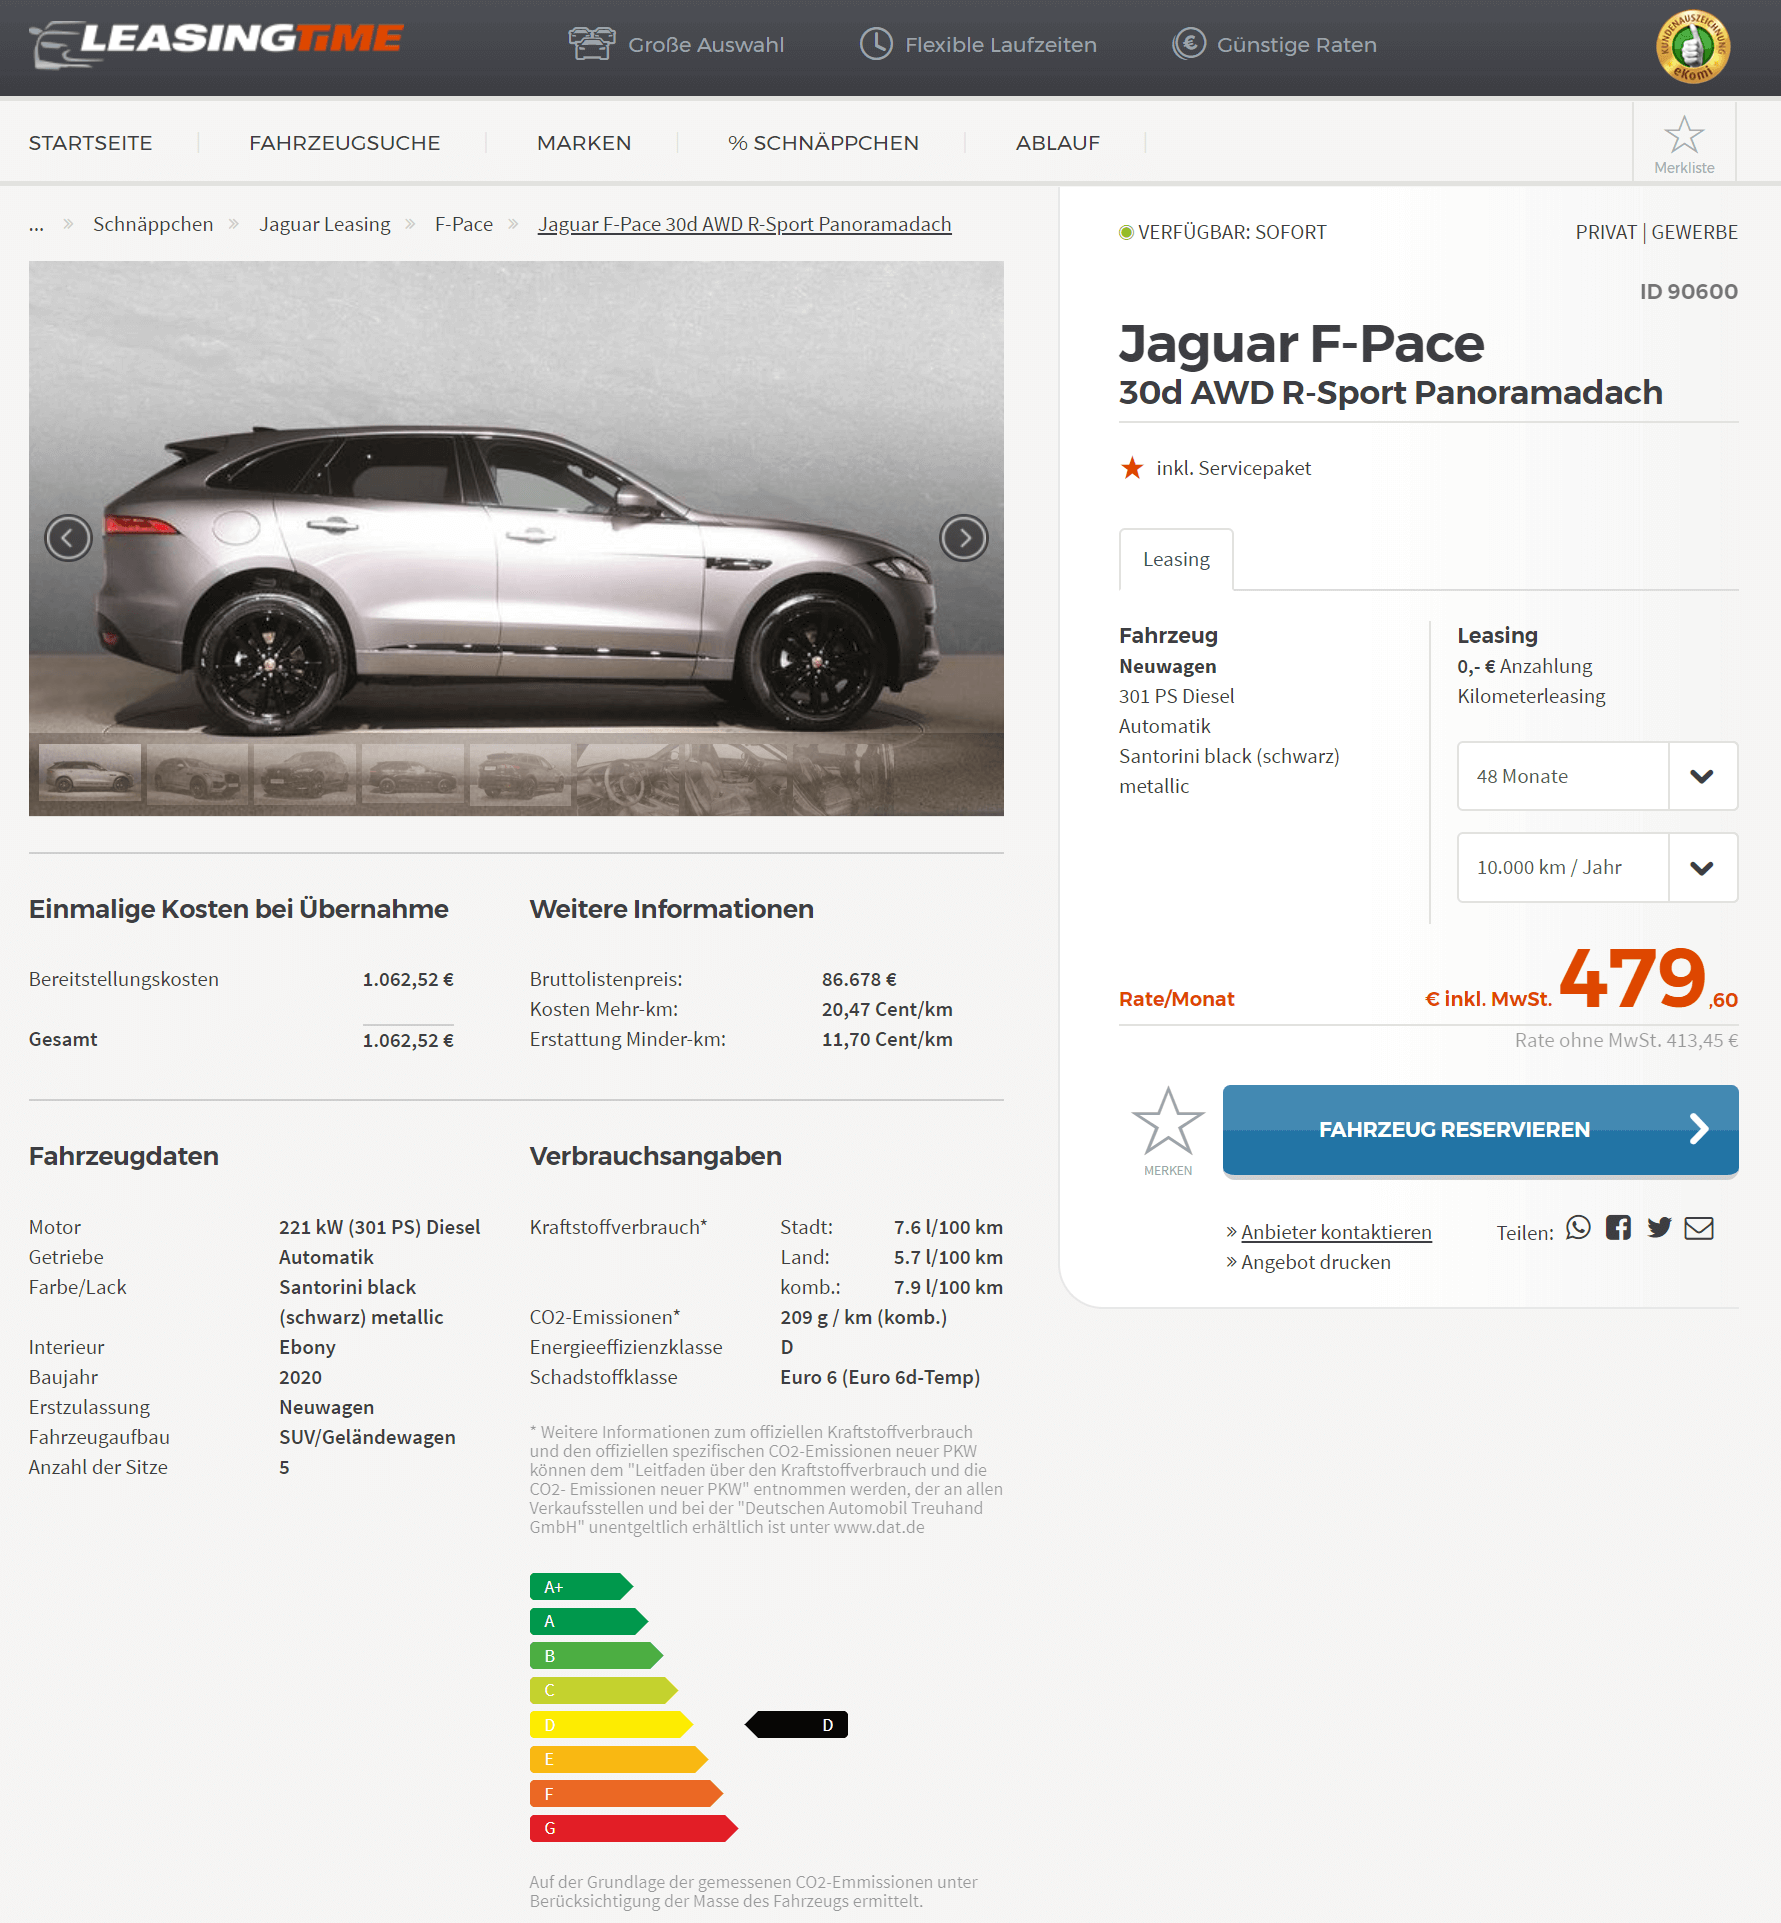Click the FAHRZEUG RESERVIEREN button

1480,1130
